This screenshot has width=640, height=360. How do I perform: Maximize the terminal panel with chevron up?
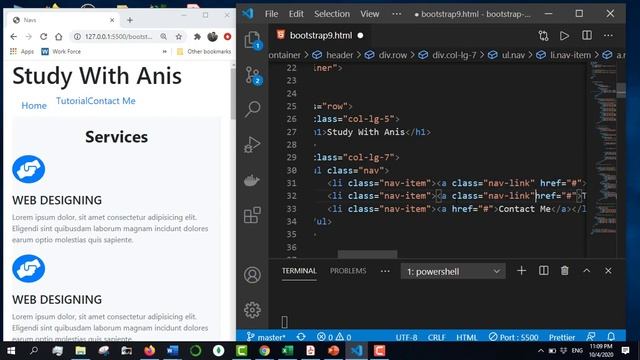pyautogui.click(x=587, y=271)
